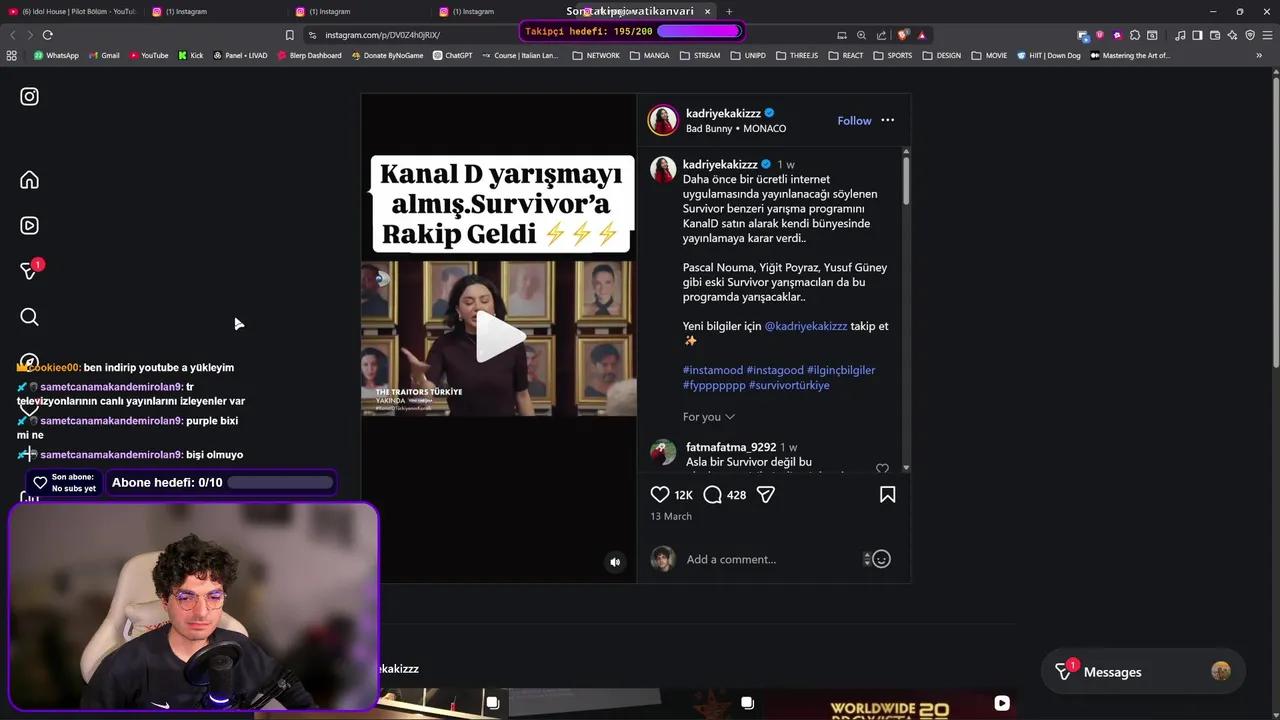The image size is (1280, 720).
Task: Open Instagram search magnifier in sidebar
Action: click(29, 317)
